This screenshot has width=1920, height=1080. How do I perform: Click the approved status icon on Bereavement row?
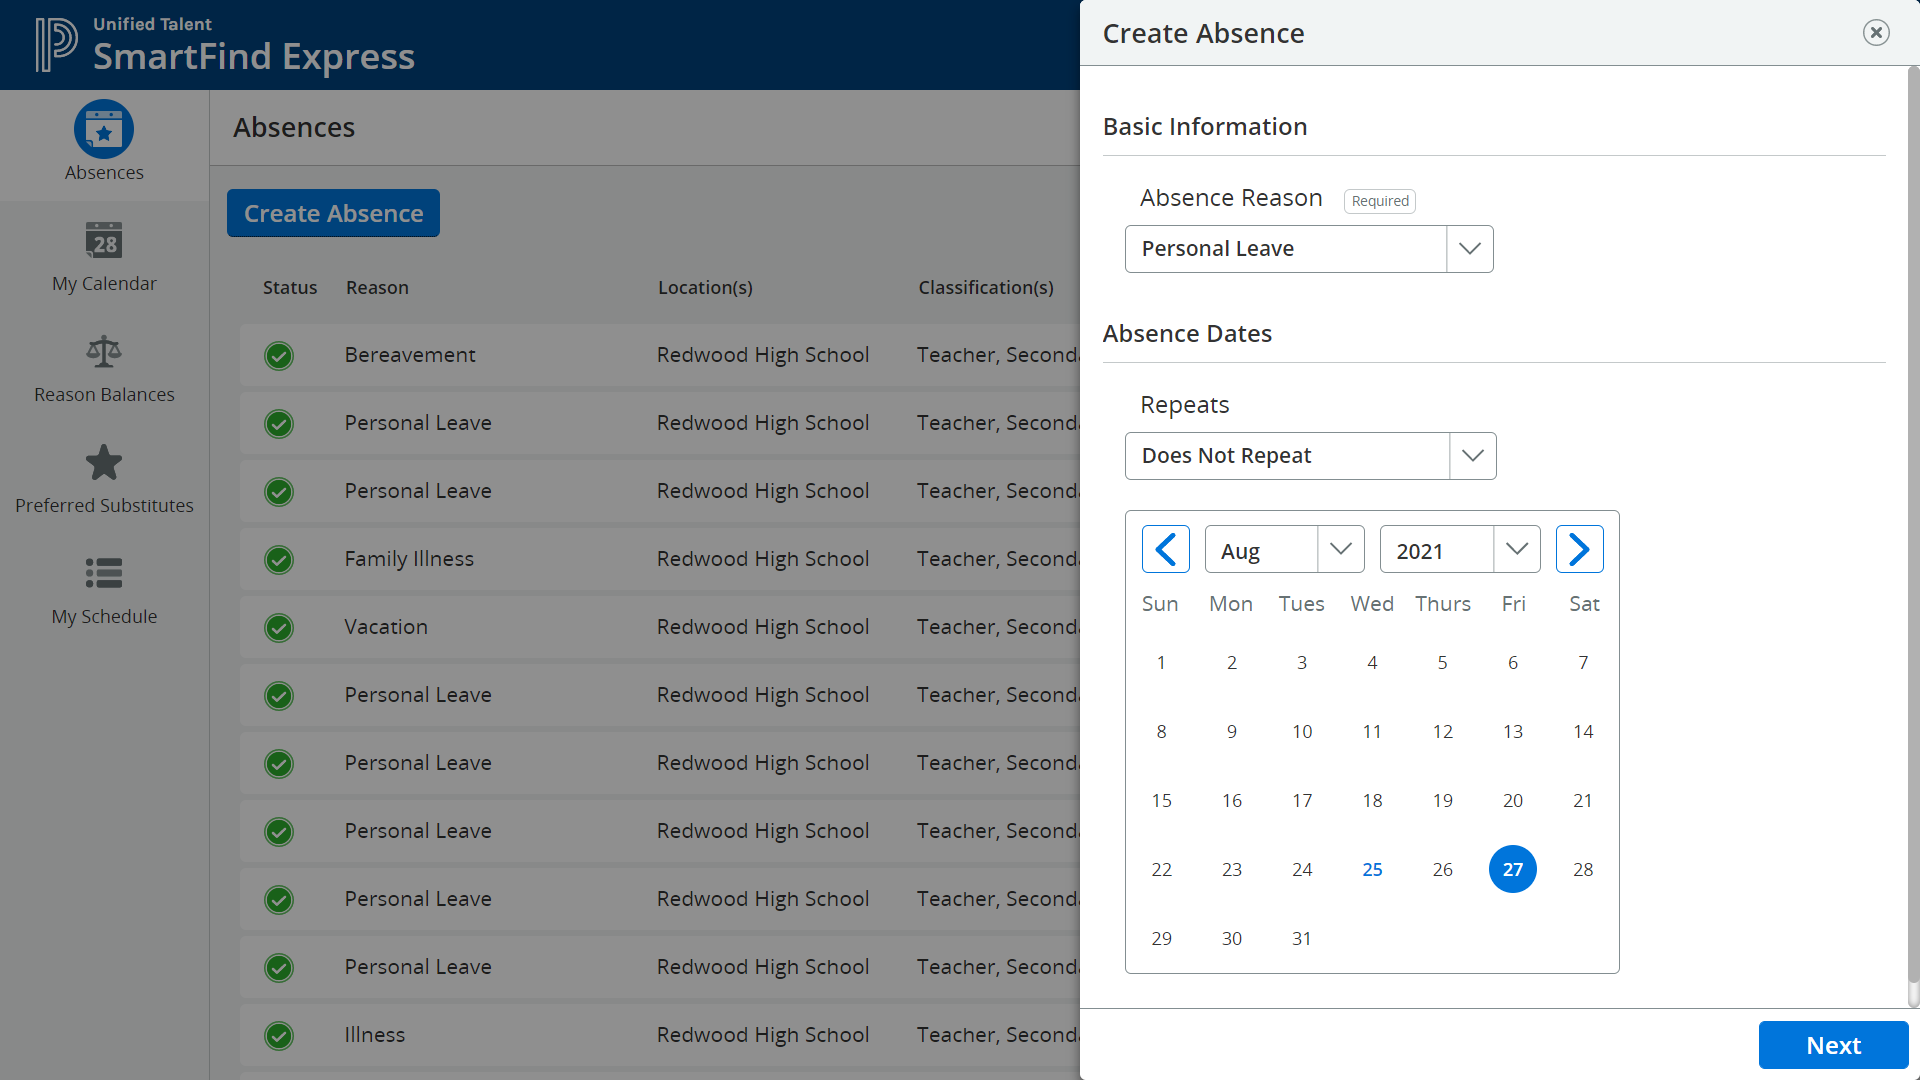[x=278, y=355]
